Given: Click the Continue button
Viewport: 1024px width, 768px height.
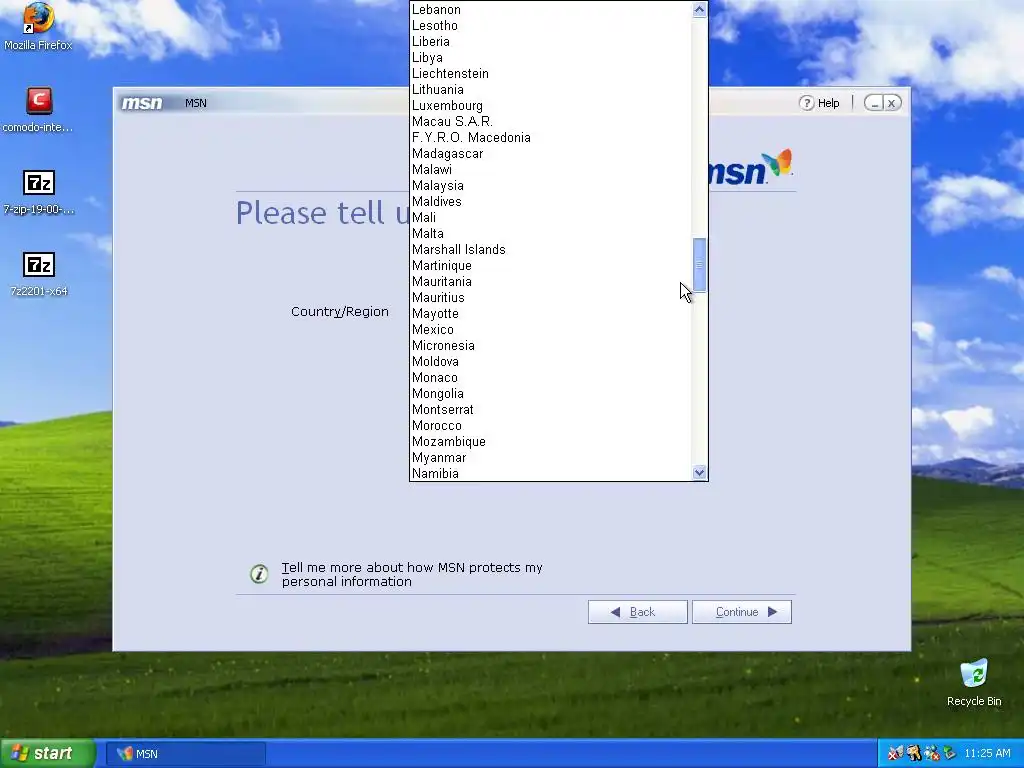Looking at the screenshot, I should [x=742, y=612].
